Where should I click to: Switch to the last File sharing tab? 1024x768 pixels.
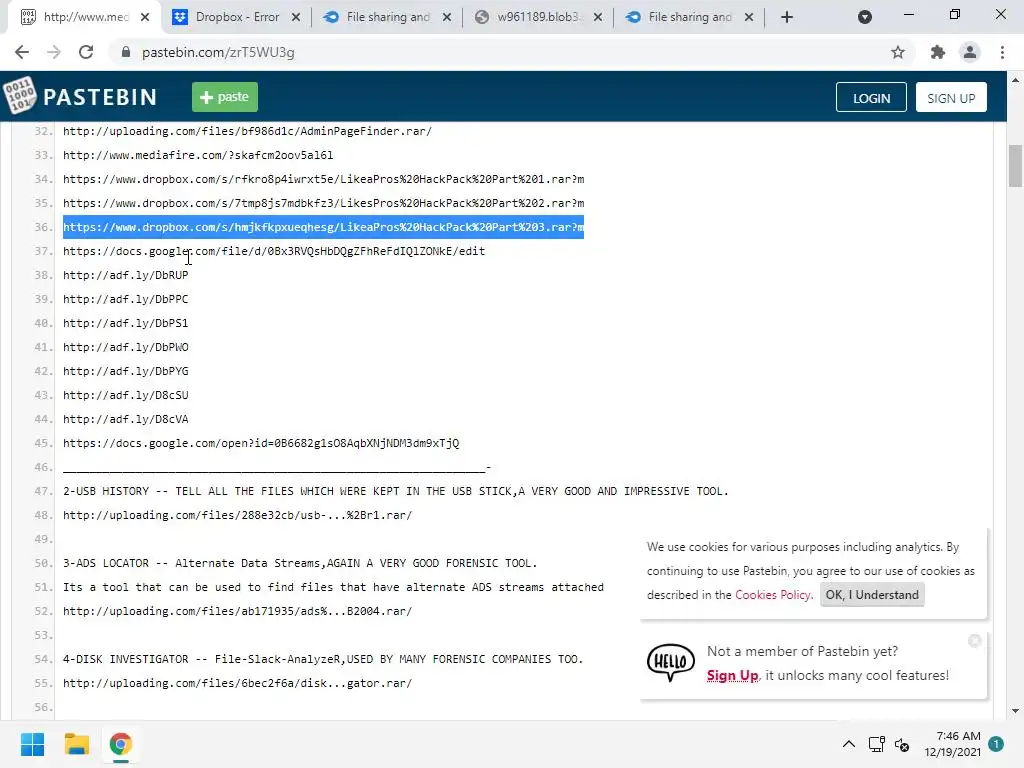coord(690,17)
